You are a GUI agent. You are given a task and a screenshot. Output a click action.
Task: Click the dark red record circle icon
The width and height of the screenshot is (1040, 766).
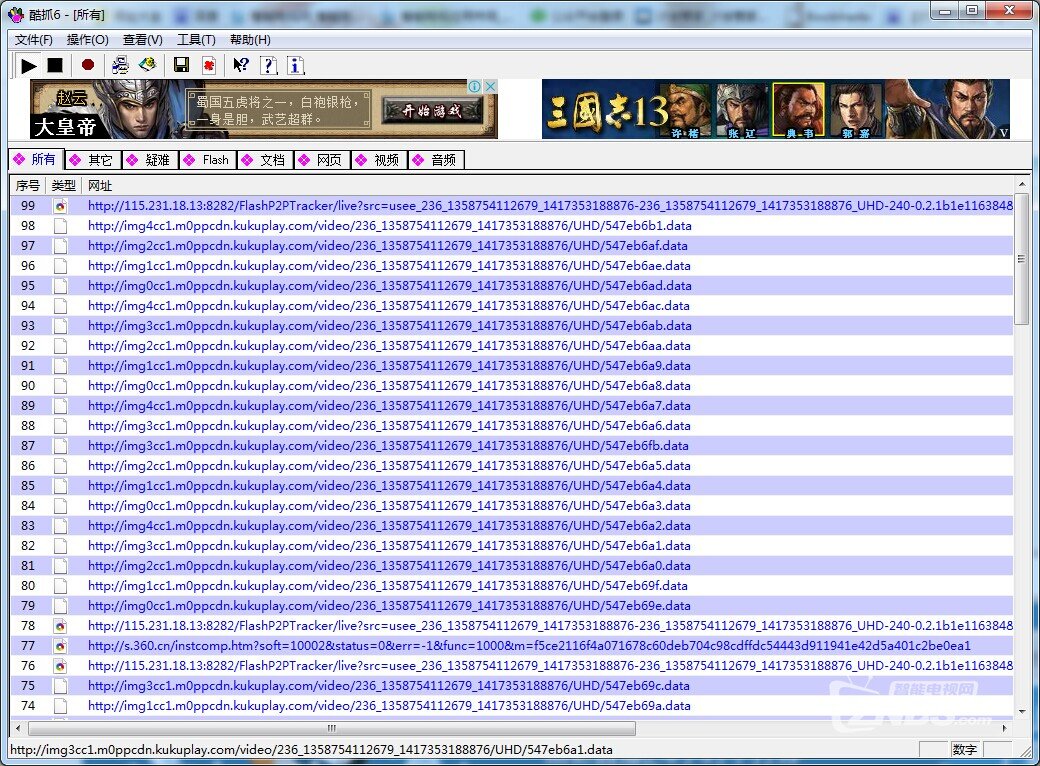click(88, 65)
